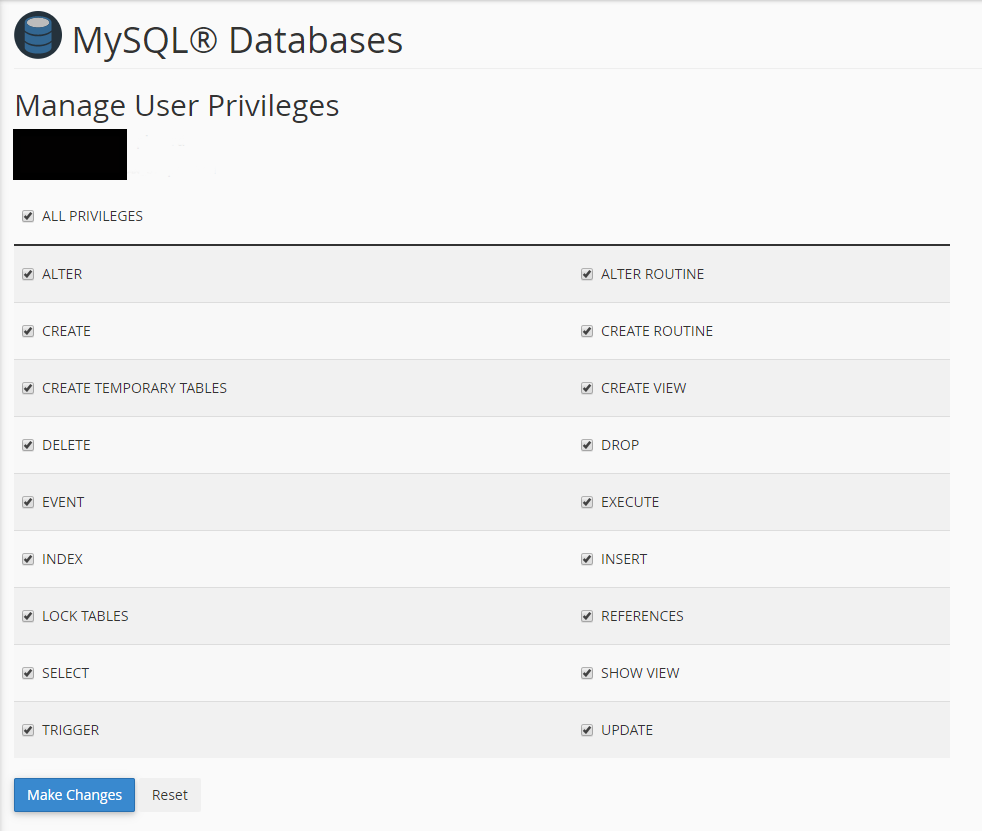Toggle the ALTER privilege checkbox
The height and width of the screenshot is (831, 982).
pos(28,274)
